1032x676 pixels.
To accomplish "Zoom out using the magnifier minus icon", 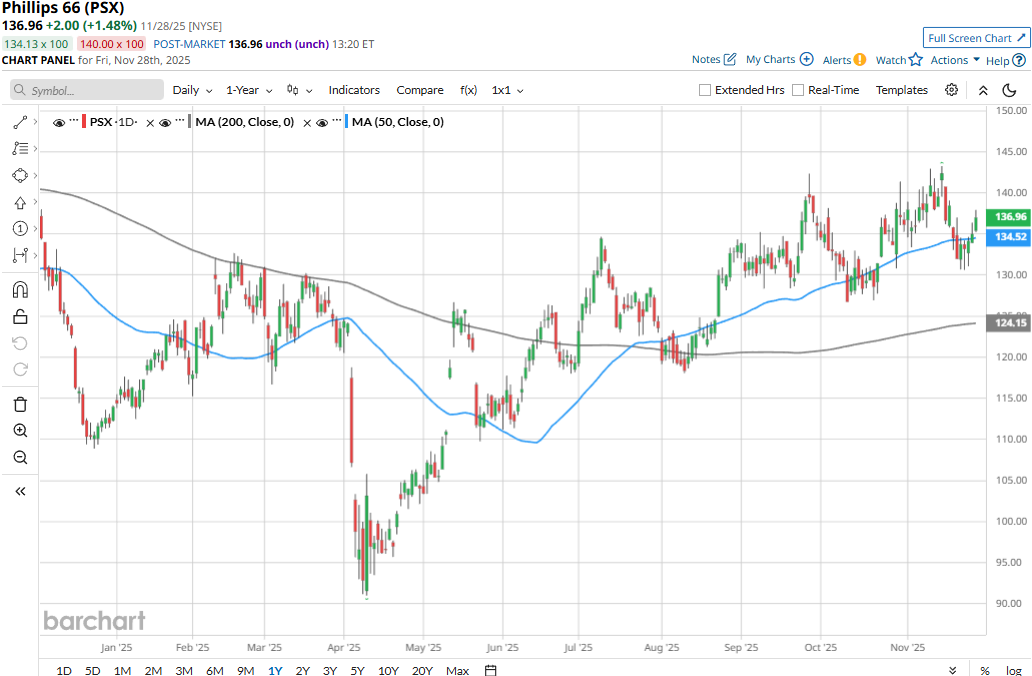I will 20,458.
